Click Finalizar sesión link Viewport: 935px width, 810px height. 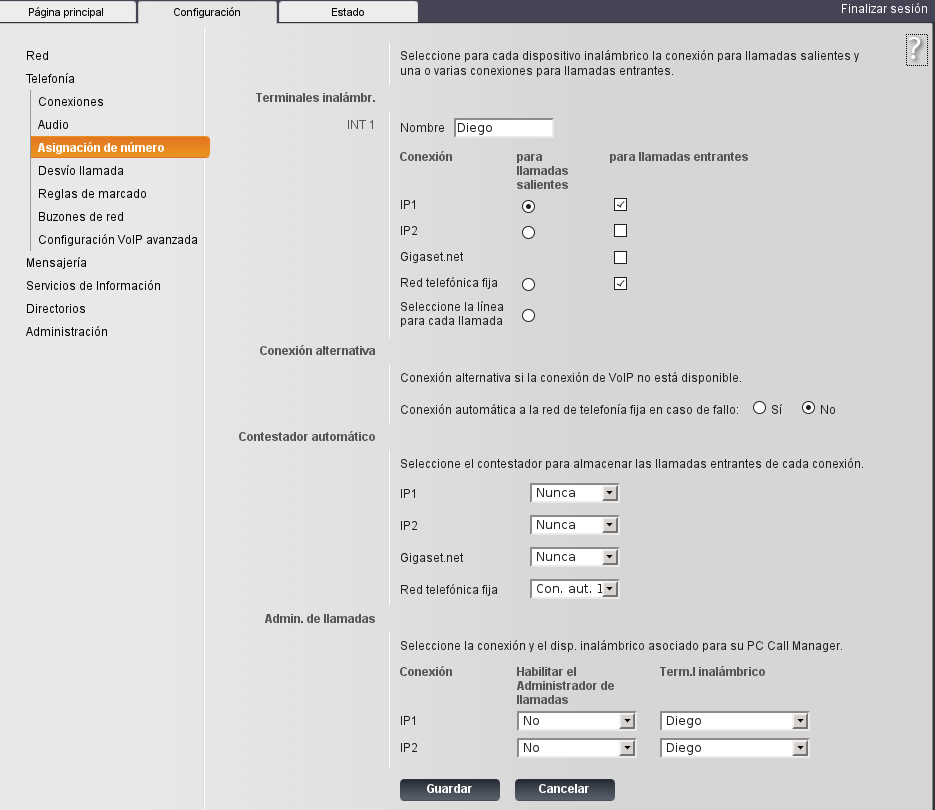884,8
